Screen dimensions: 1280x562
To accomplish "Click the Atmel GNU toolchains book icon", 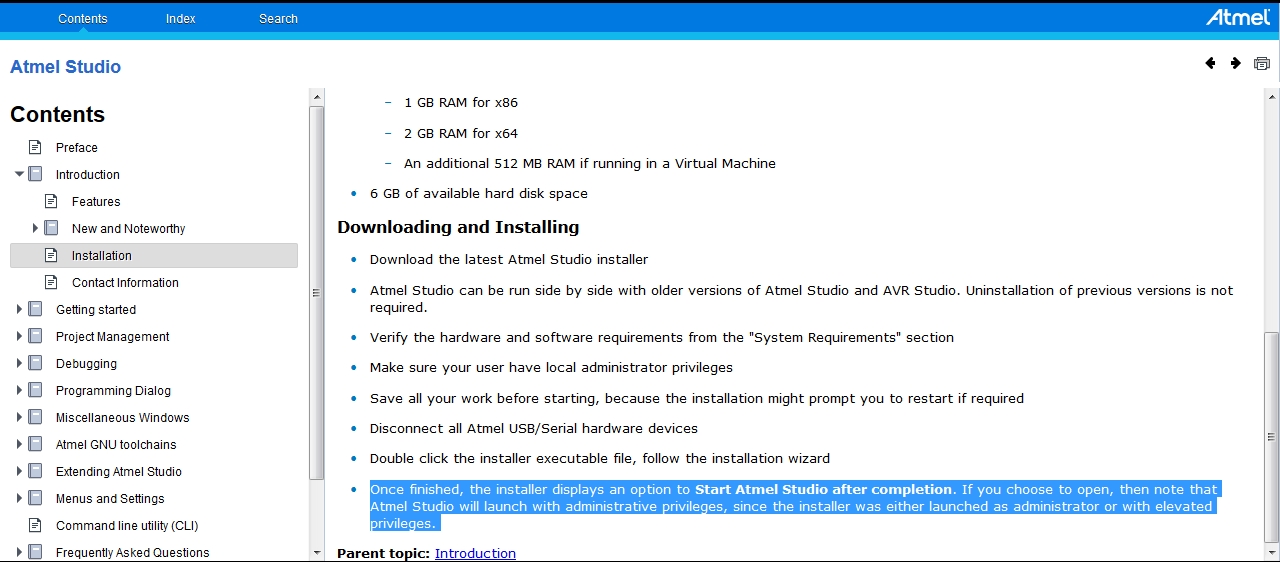I will tap(35, 444).
